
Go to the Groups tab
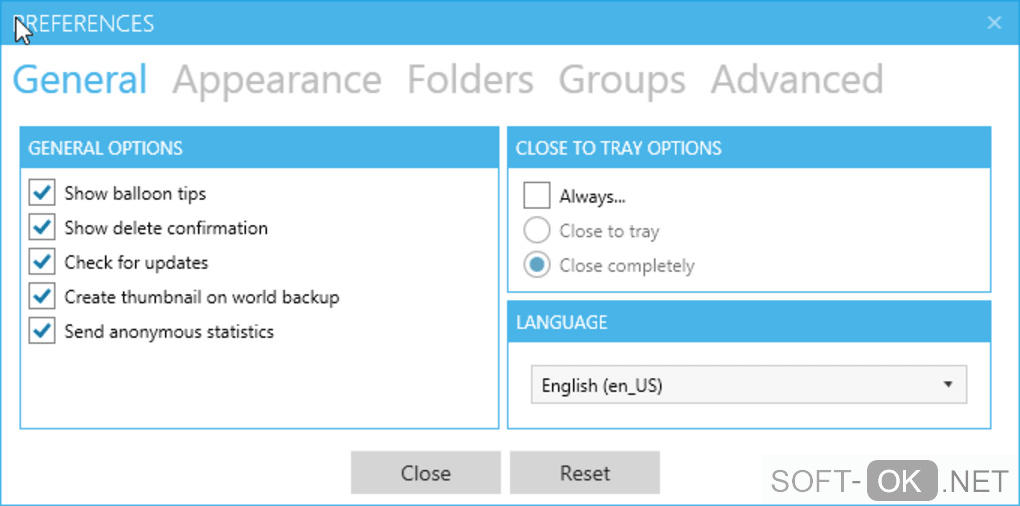coord(622,80)
